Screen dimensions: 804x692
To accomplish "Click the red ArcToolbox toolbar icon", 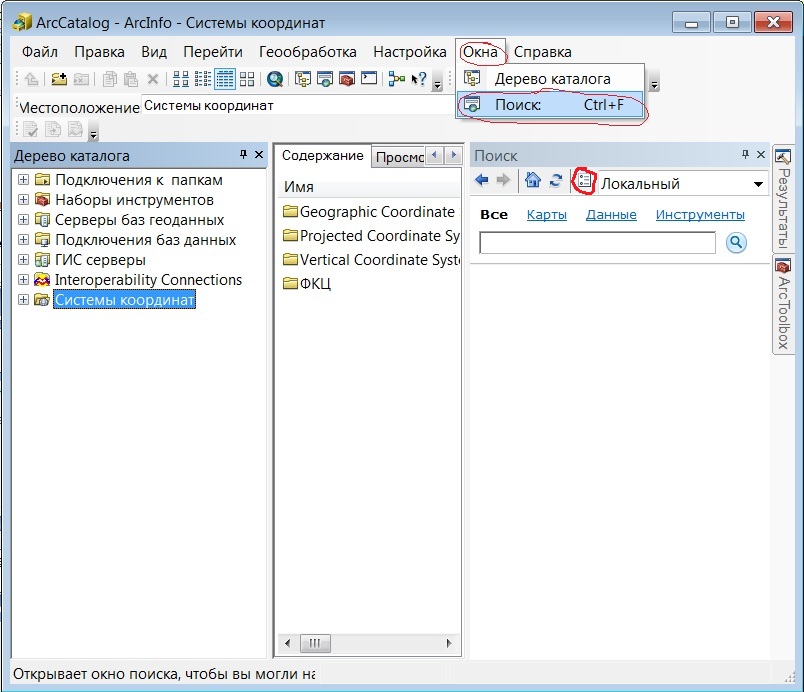I will click(x=347, y=79).
